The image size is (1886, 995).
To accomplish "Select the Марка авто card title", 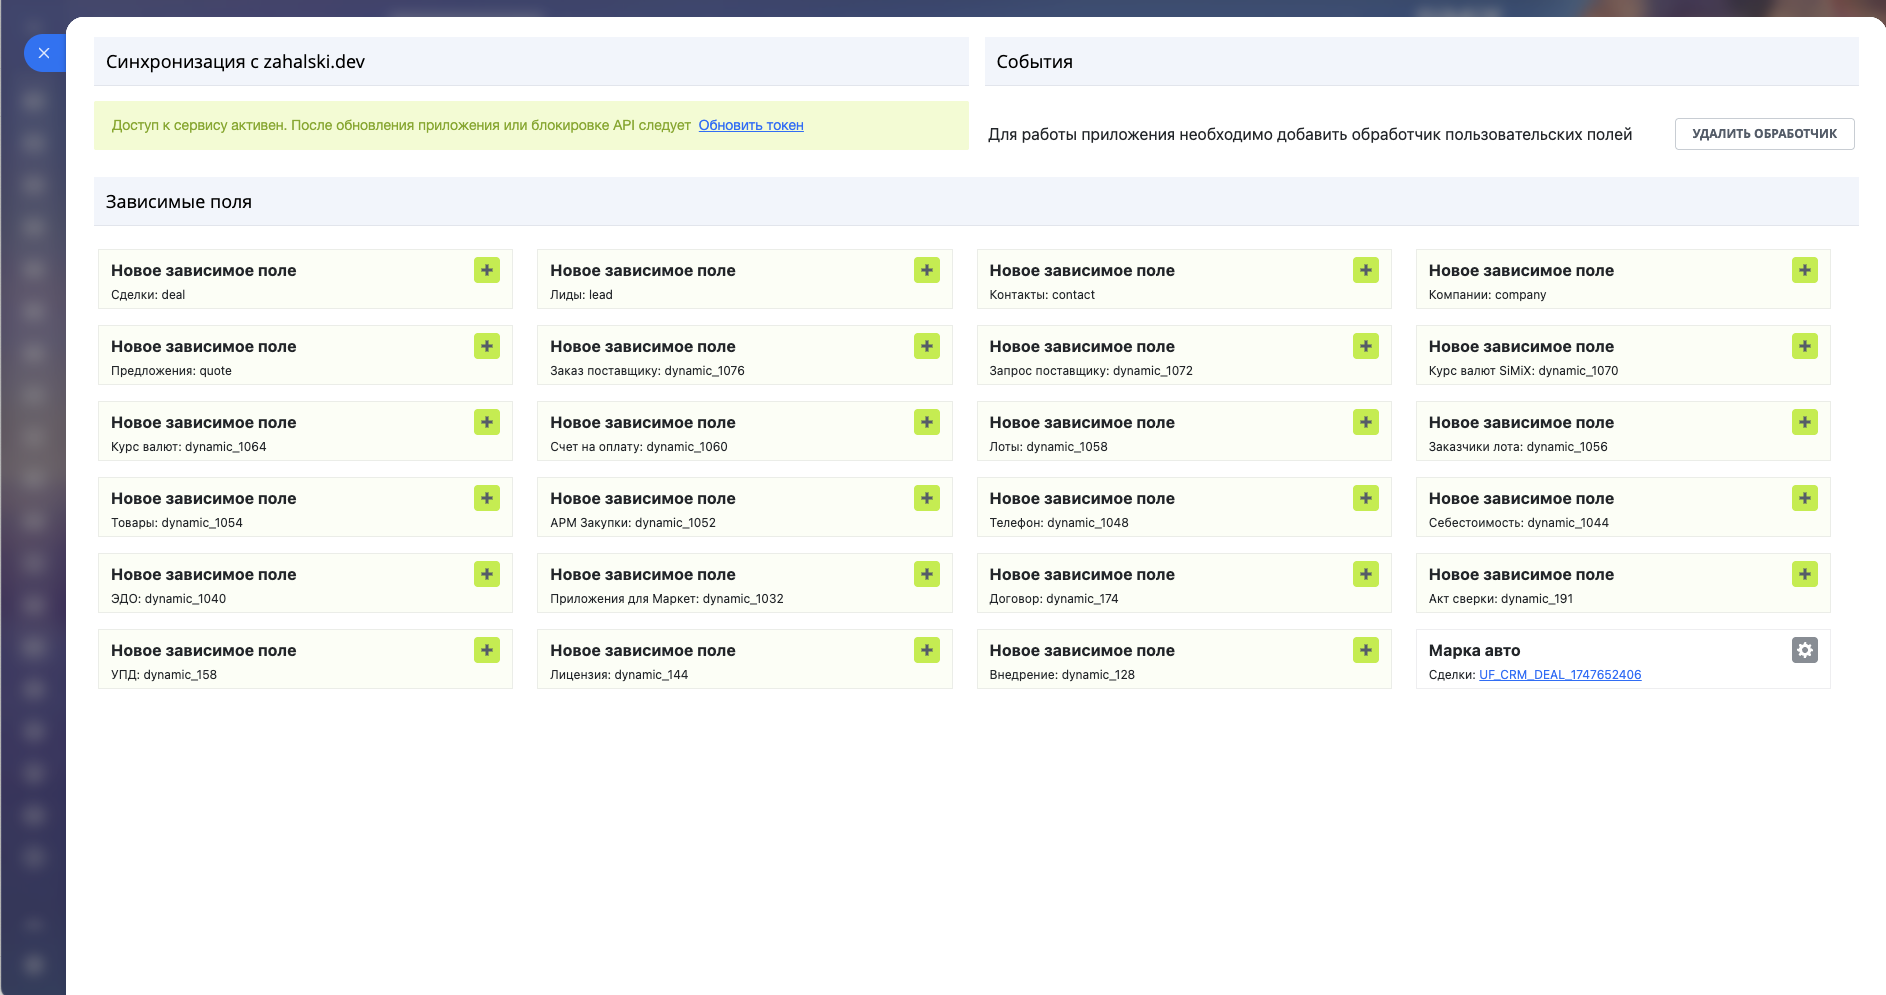I will click(x=1474, y=650).
